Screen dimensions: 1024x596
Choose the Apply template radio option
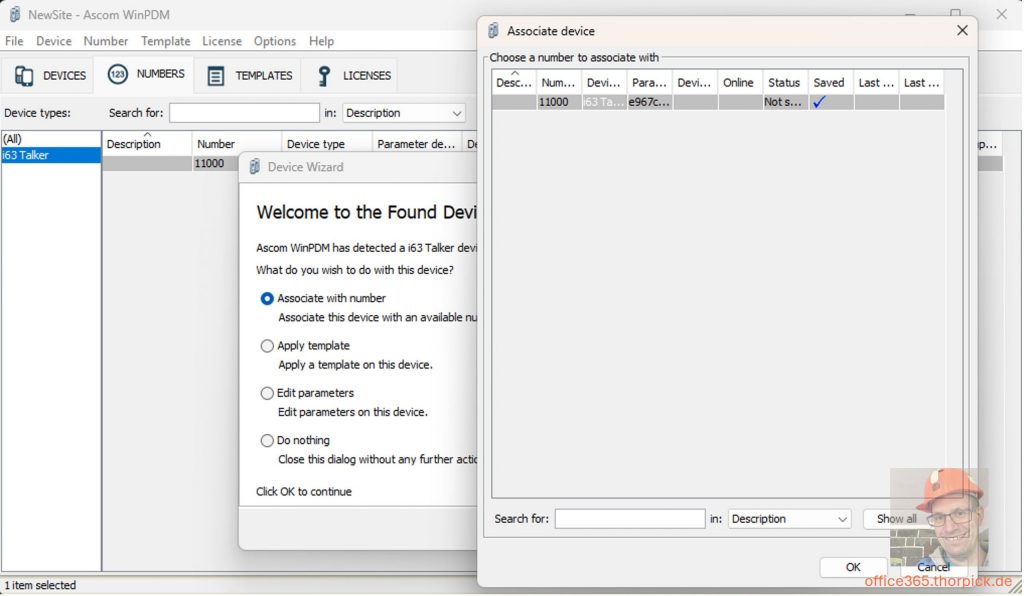point(267,346)
